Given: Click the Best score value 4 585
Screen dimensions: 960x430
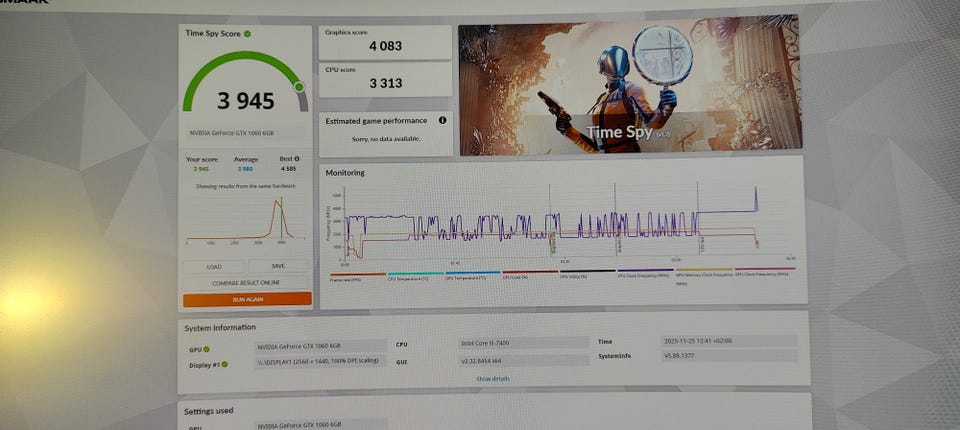Looking at the screenshot, I should tap(288, 168).
